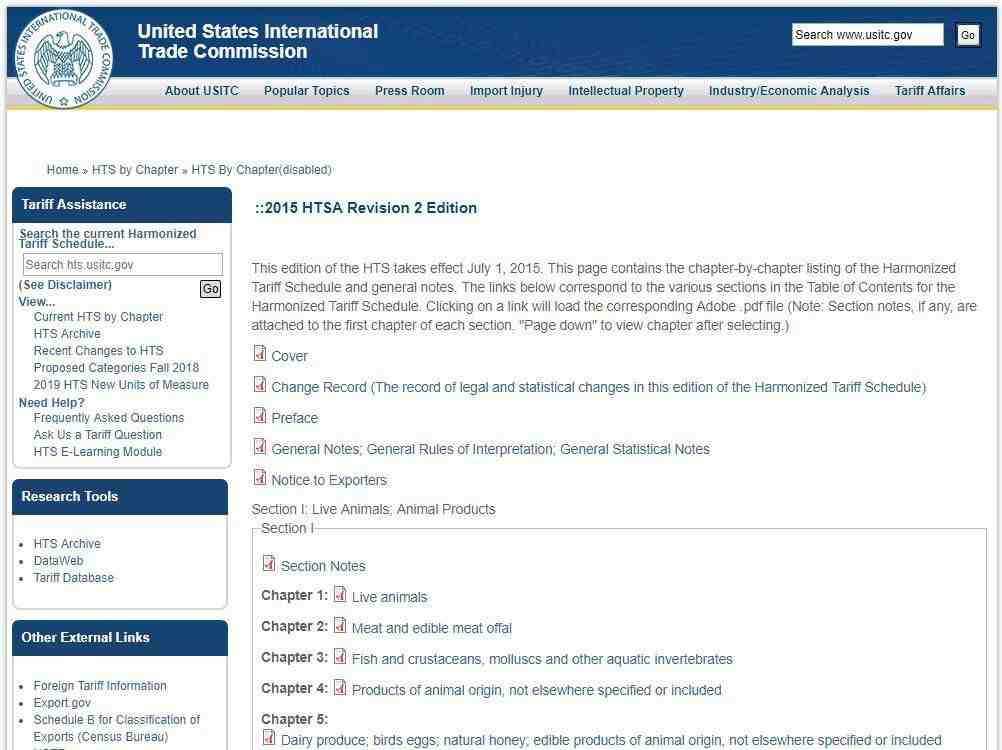
Task: Open Foreign Tariff Information link
Action: coord(100,685)
